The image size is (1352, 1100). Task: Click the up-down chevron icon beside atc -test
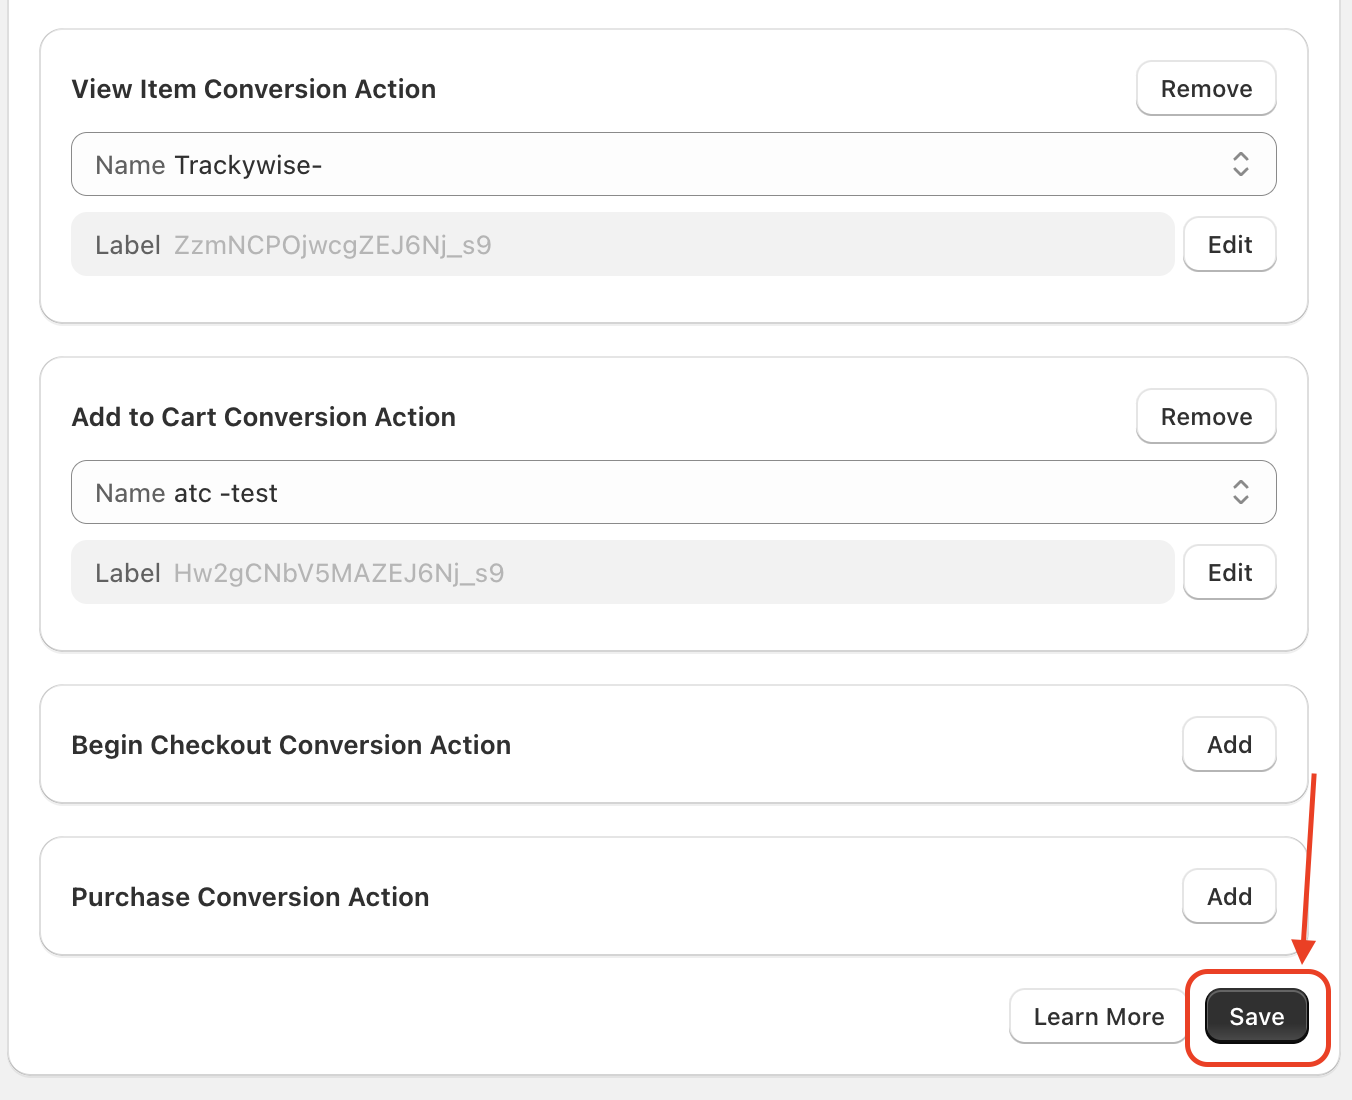click(1240, 492)
